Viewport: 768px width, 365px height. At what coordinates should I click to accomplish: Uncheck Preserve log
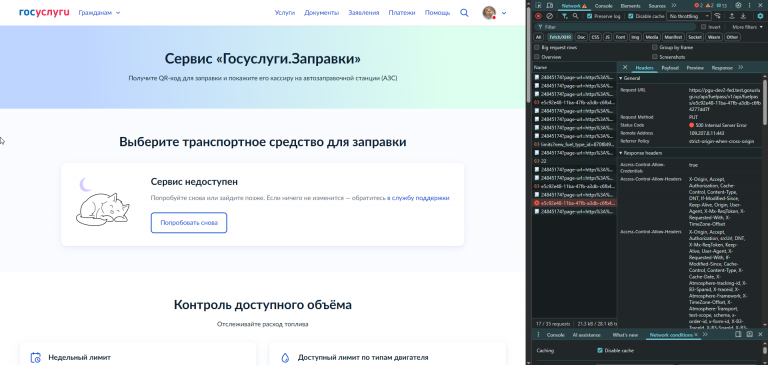[590, 16]
